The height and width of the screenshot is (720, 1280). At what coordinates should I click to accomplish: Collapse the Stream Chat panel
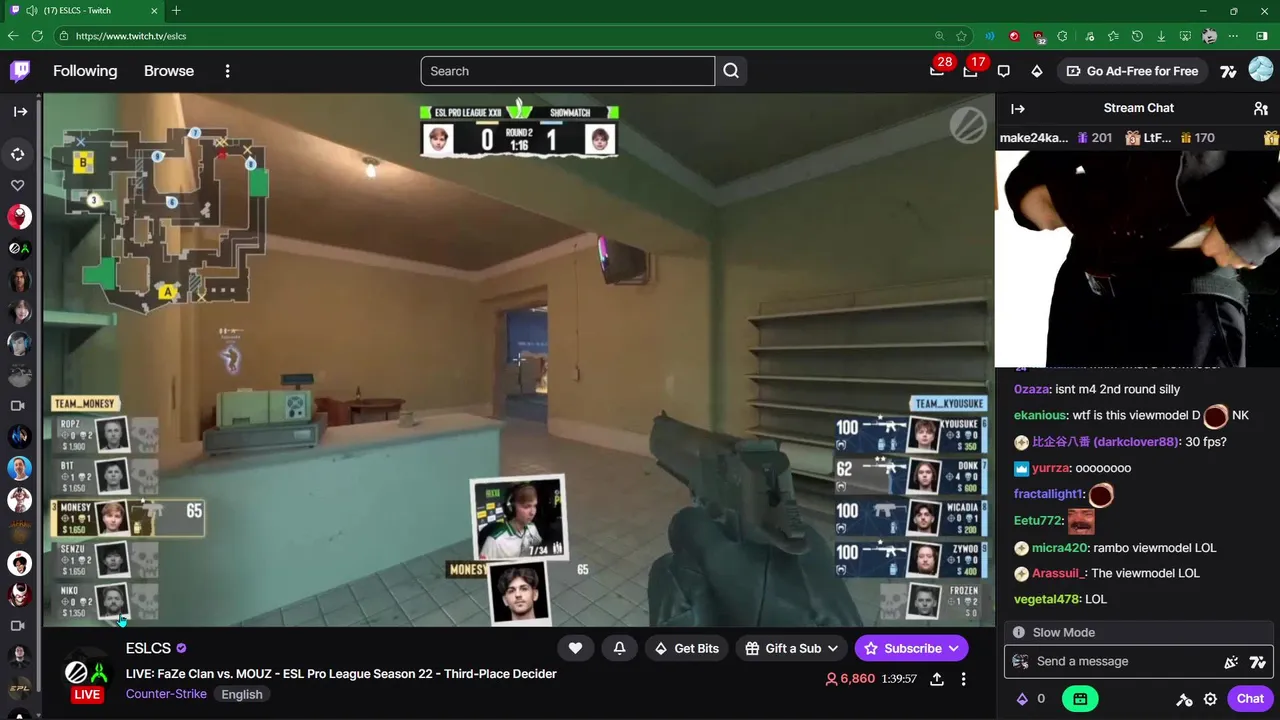pyautogui.click(x=1018, y=108)
